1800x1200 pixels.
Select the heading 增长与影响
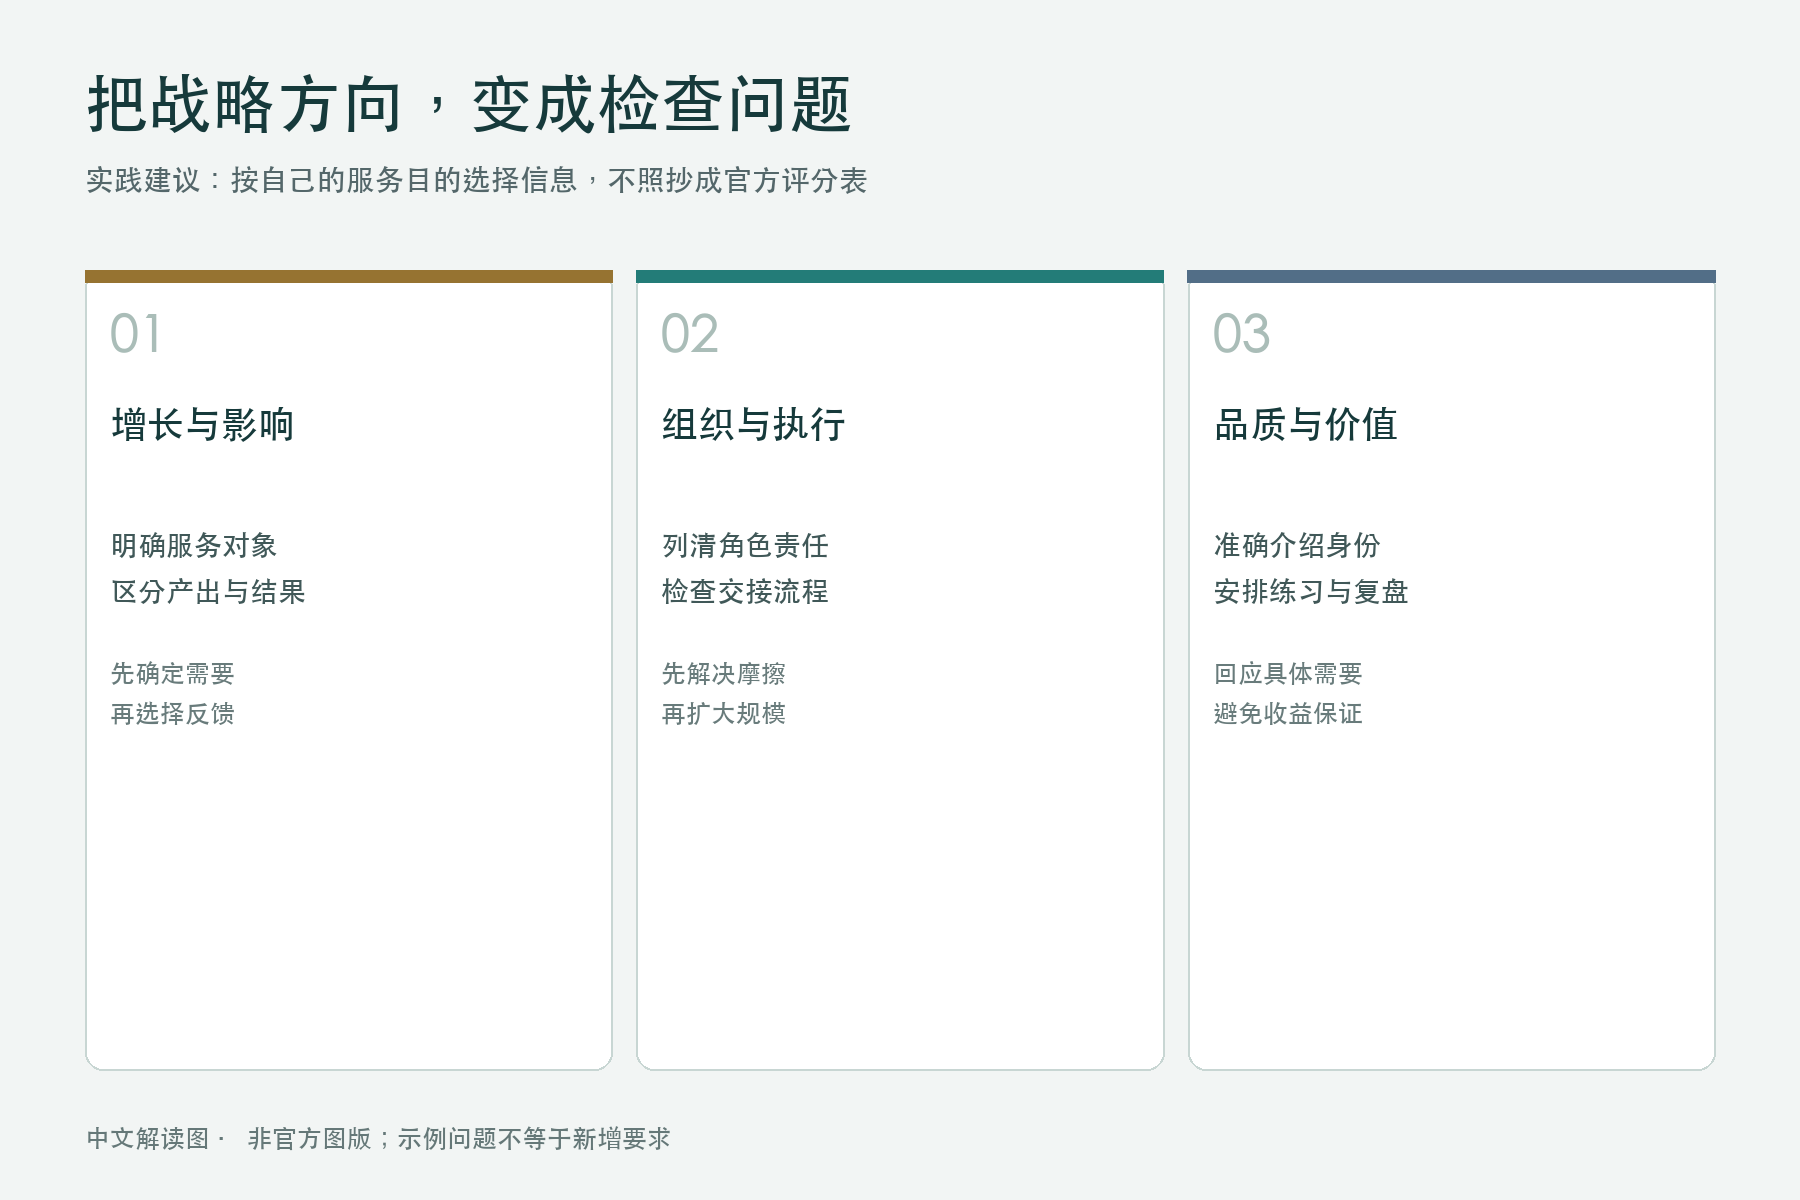[x=203, y=425]
